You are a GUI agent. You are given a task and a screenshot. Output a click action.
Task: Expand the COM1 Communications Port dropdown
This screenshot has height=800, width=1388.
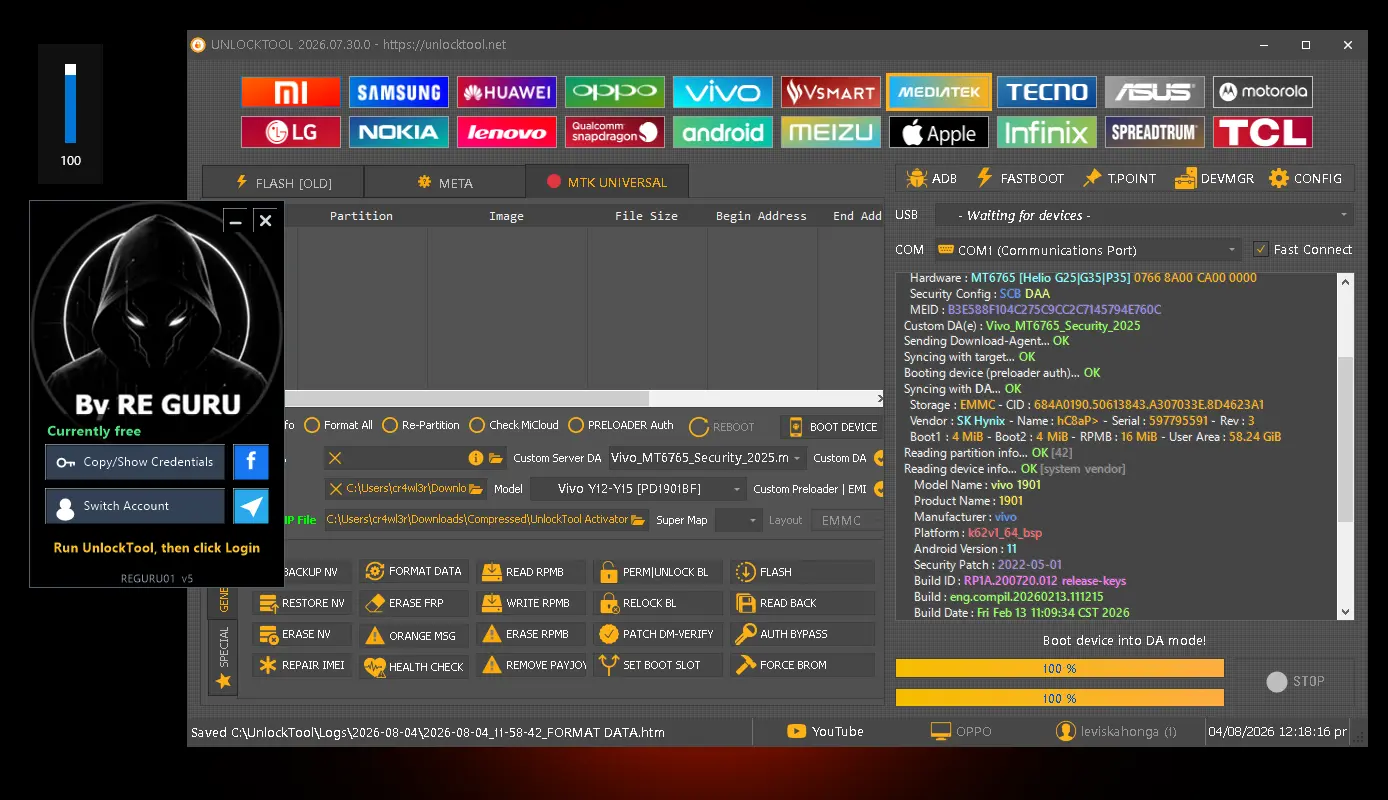(1089, 250)
